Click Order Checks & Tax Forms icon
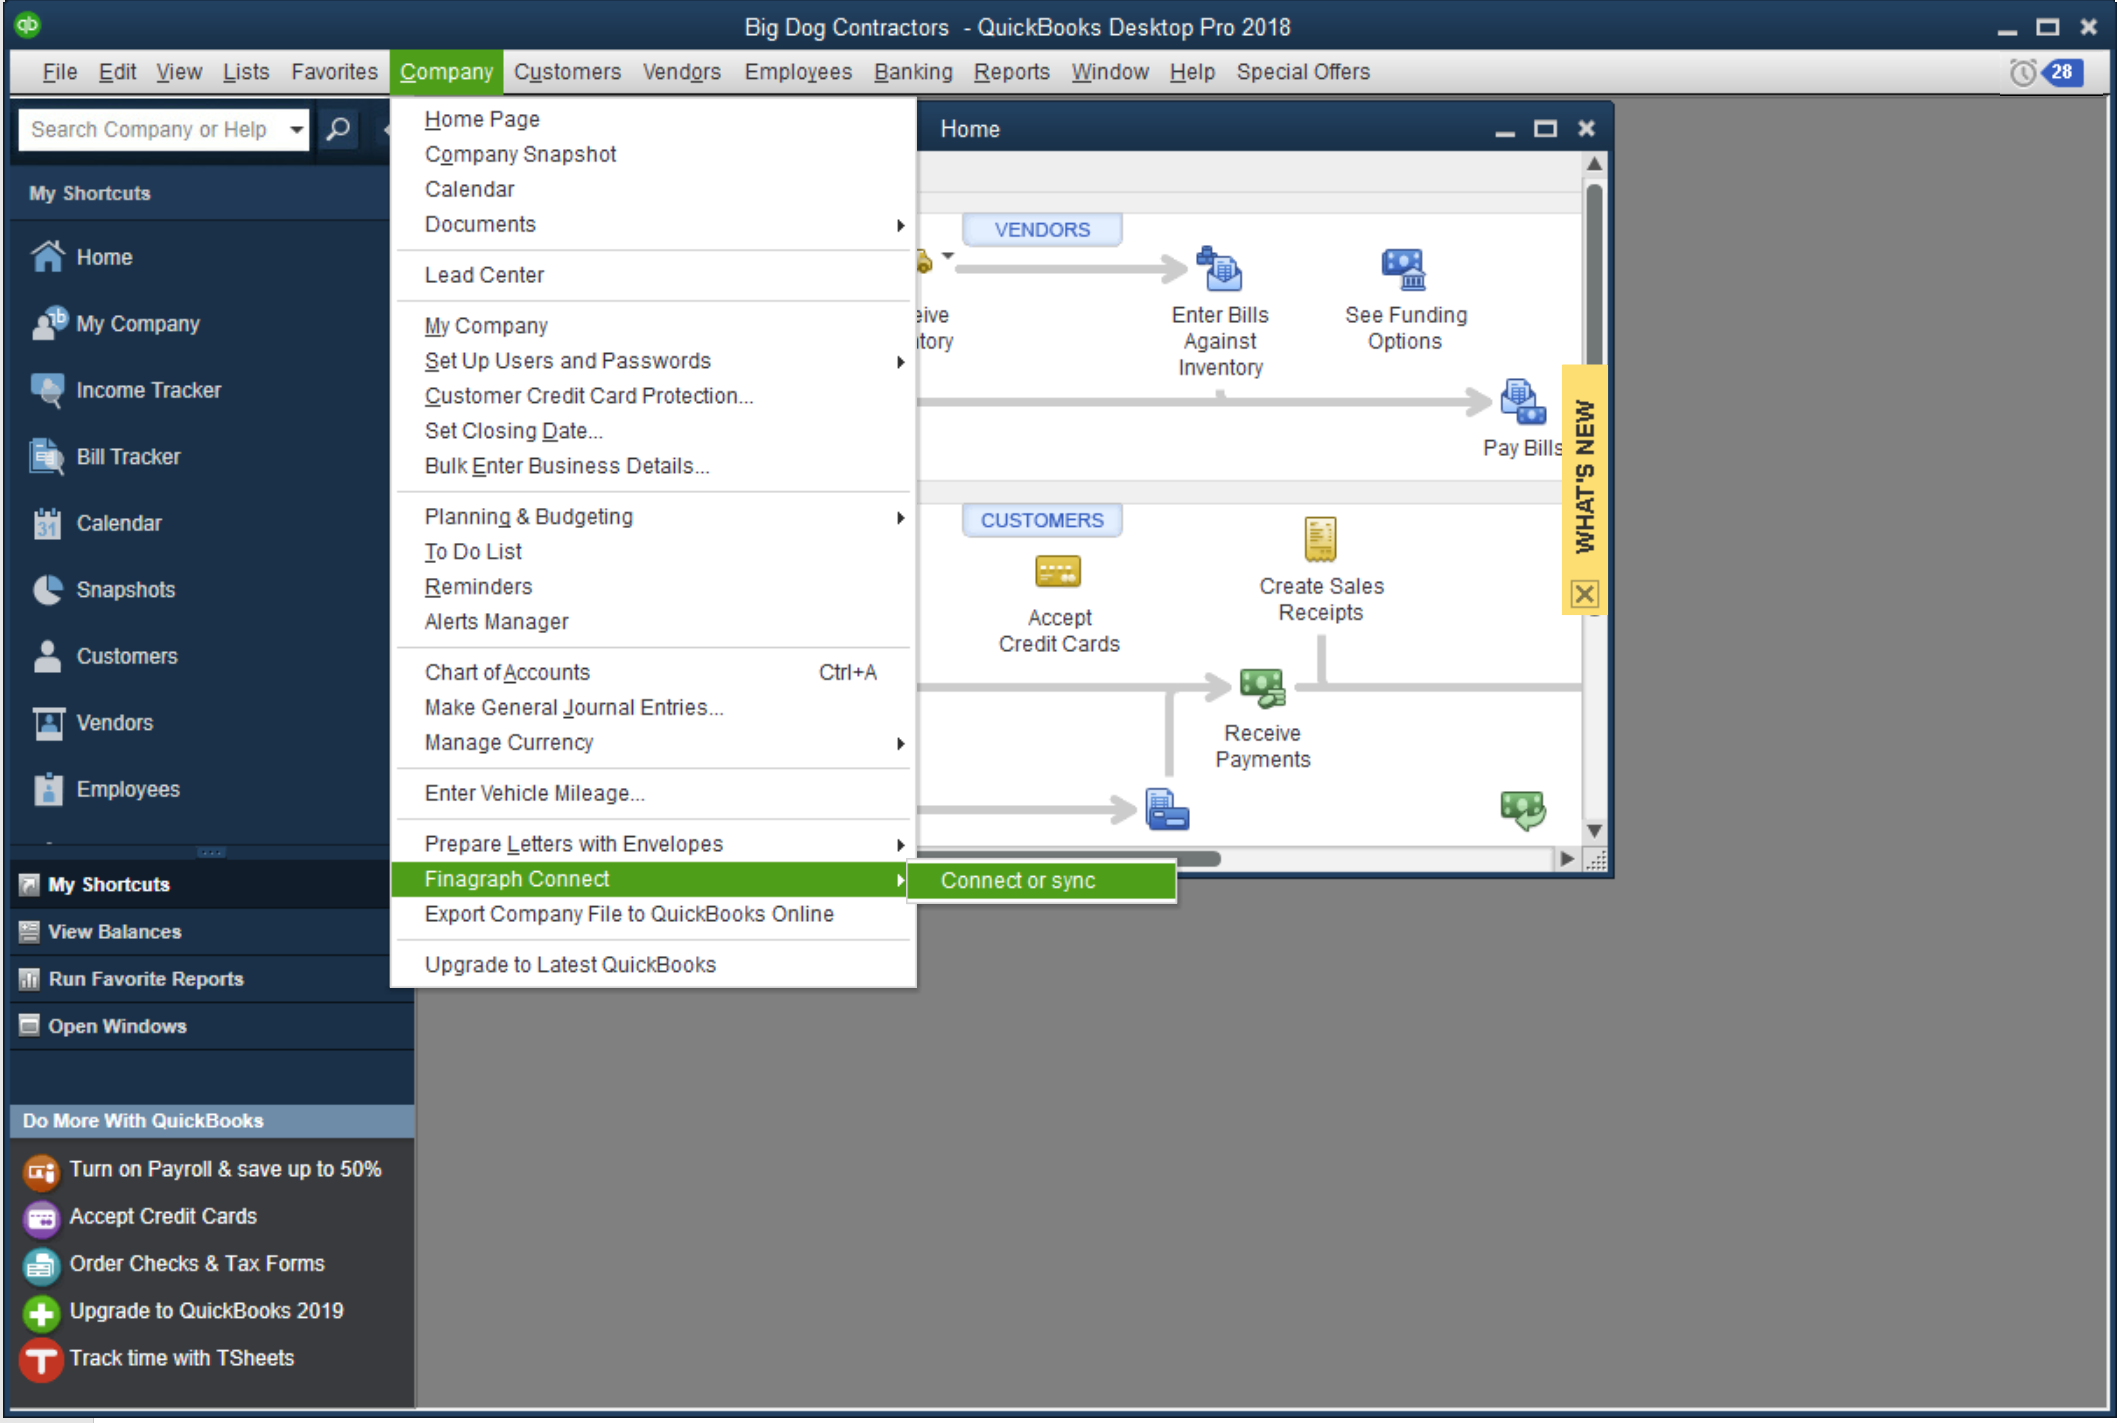 pyautogui.click(x=41, y=1265)
